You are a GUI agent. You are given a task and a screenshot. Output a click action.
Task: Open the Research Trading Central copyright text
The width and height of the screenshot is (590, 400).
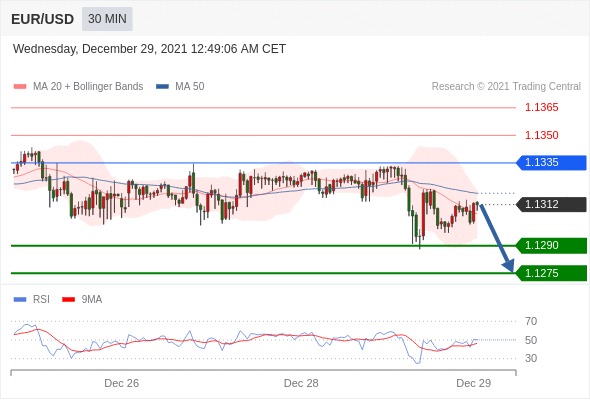click(x=506, y=87)
